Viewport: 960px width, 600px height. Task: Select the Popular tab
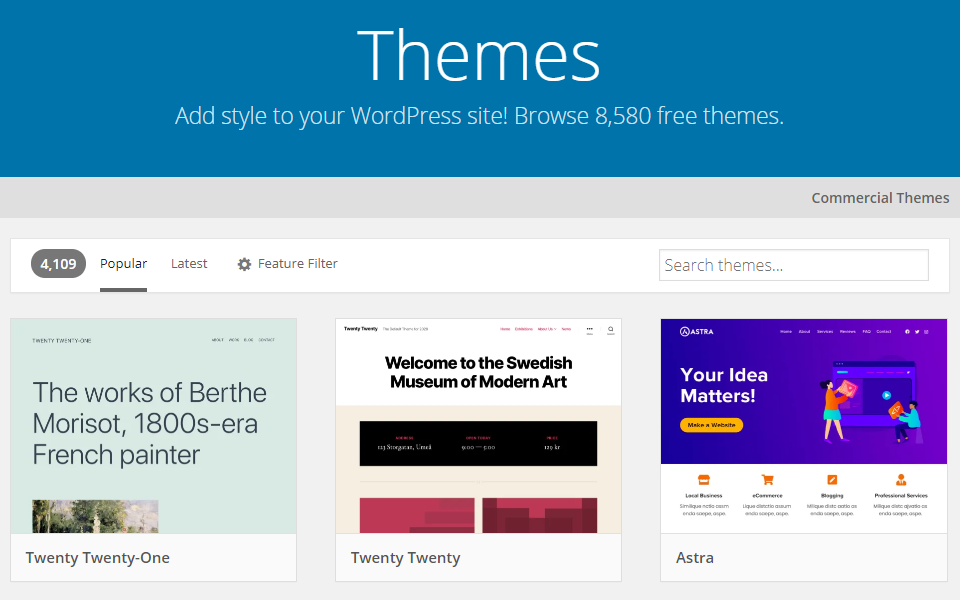tap(123, 263)
